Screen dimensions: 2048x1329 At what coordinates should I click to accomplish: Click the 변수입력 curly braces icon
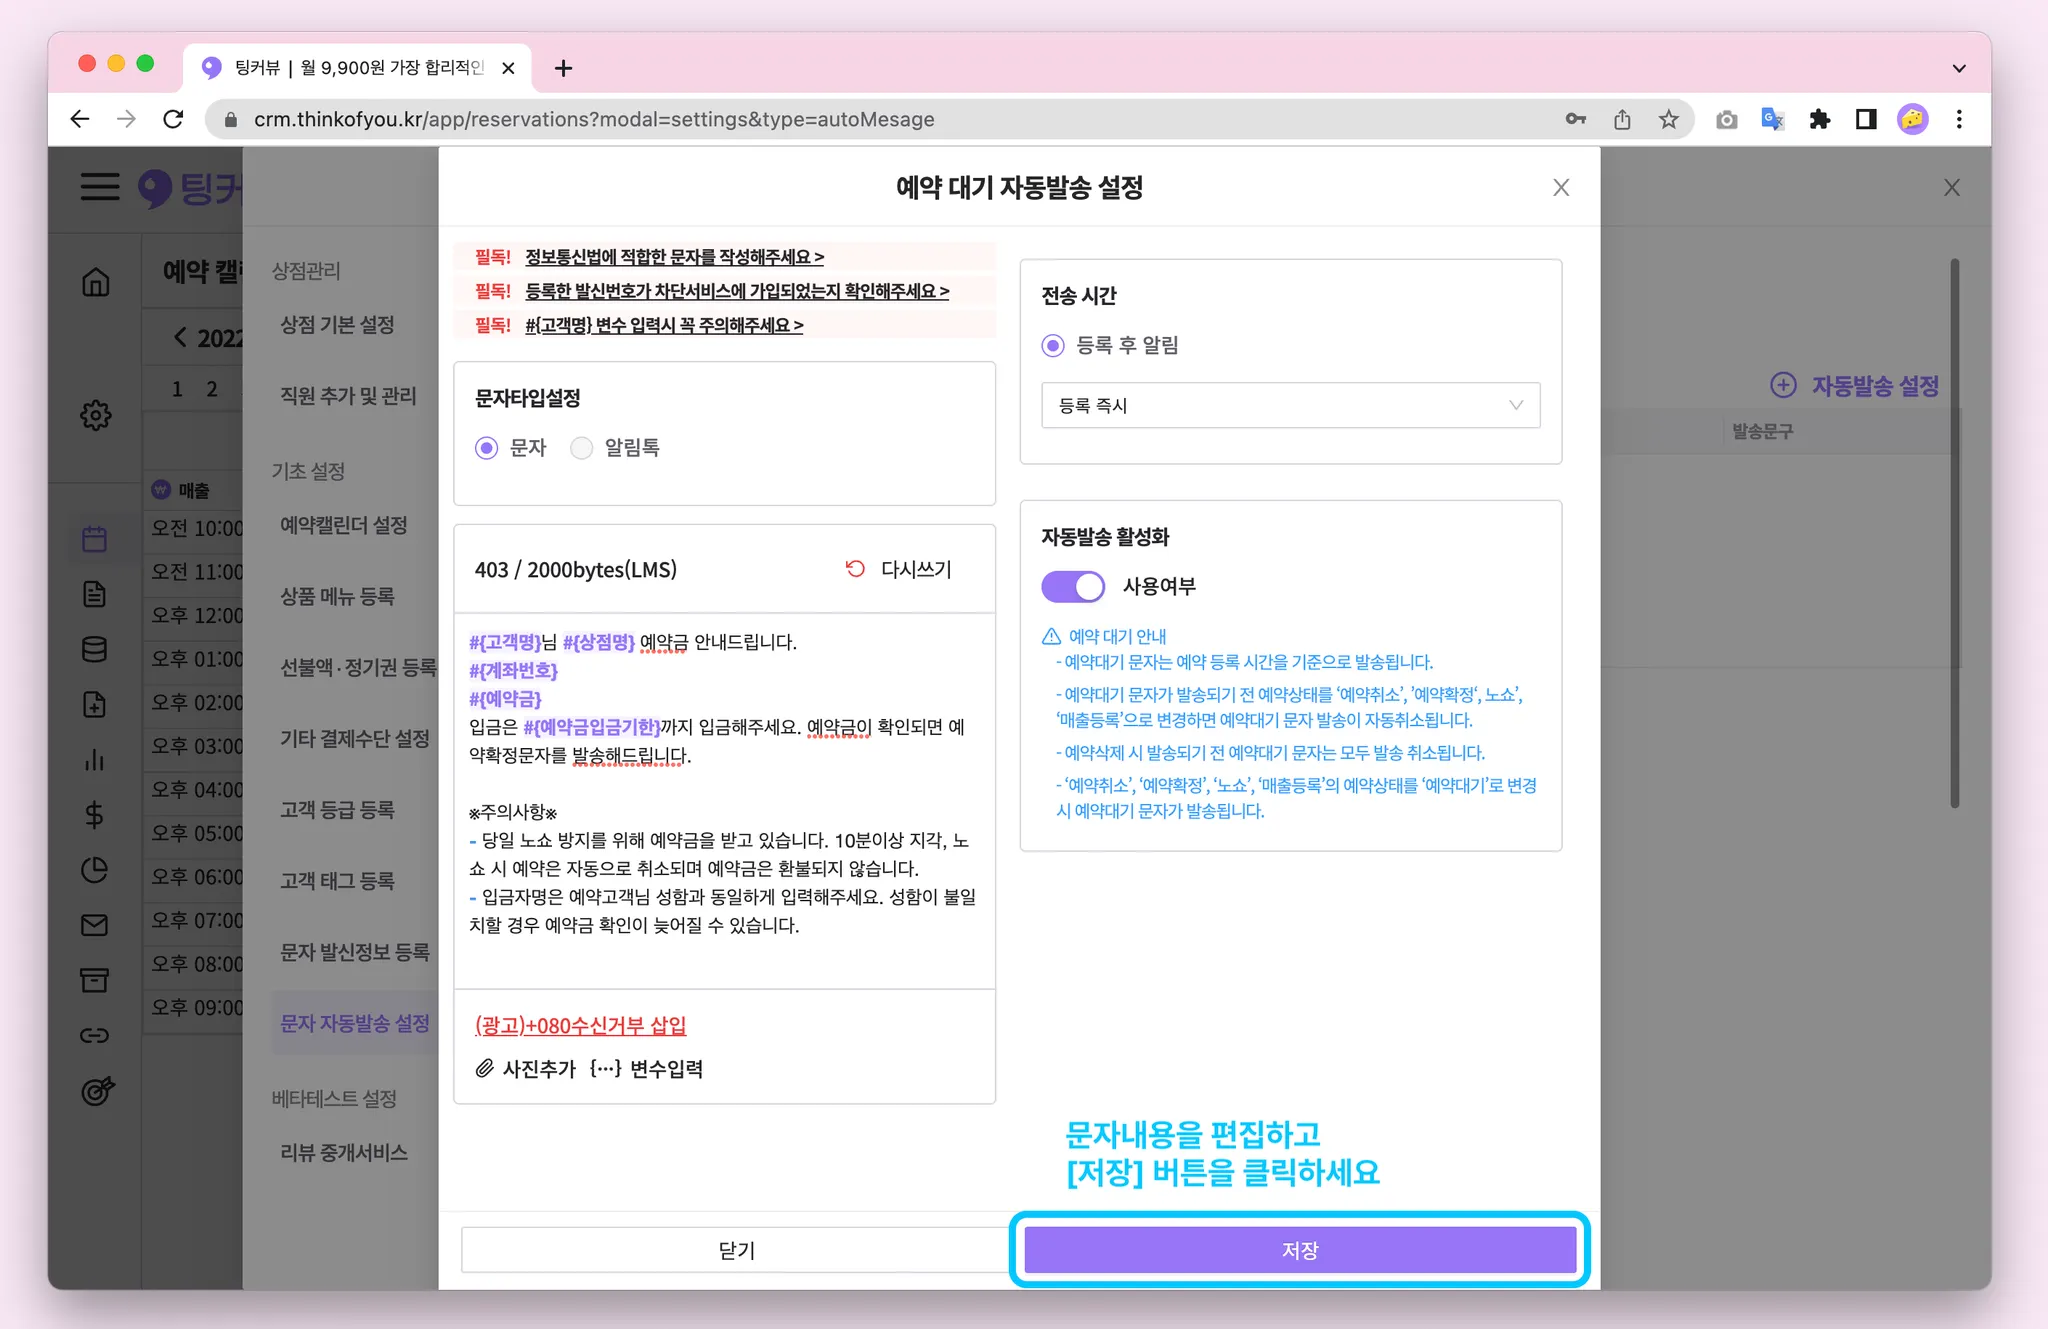[x=605, y=1069]
